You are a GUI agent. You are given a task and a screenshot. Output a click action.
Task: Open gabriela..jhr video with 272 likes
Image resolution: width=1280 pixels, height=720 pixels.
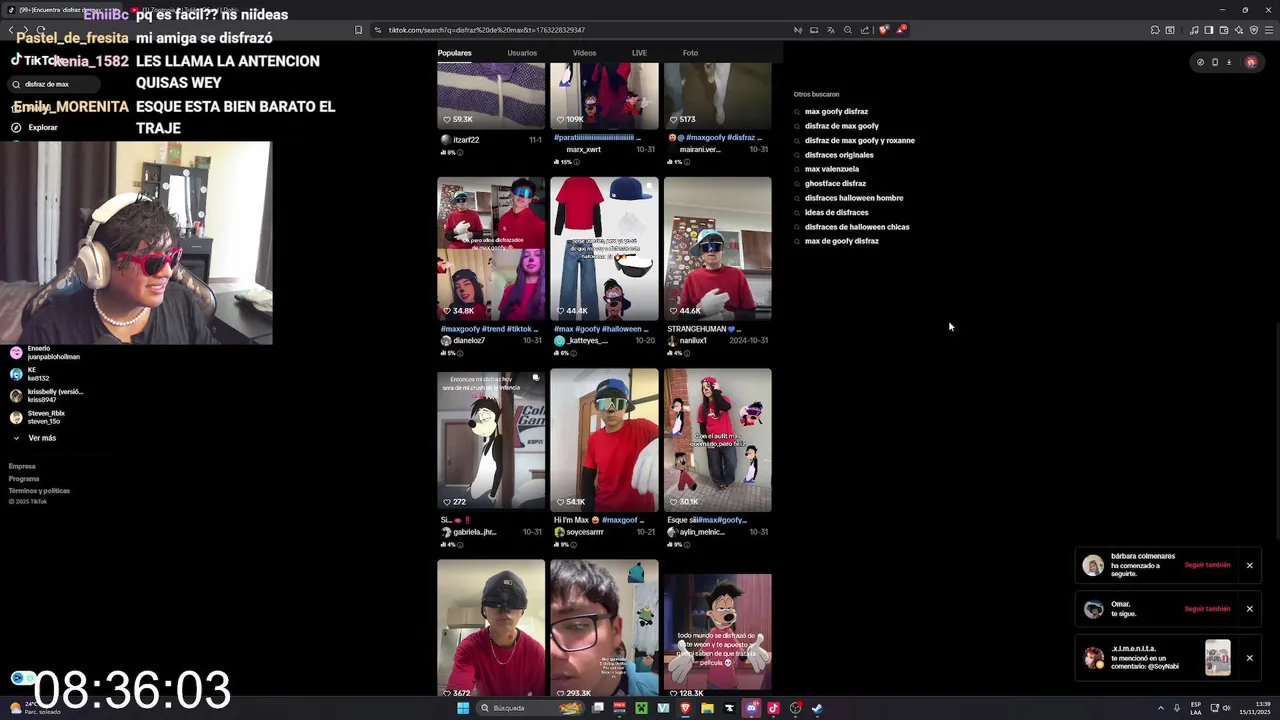491,440
